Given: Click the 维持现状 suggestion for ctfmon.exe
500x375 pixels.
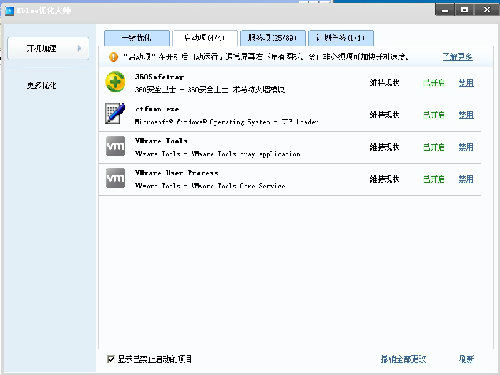Looking at the screenshot, I should click(x=384, y=115).
